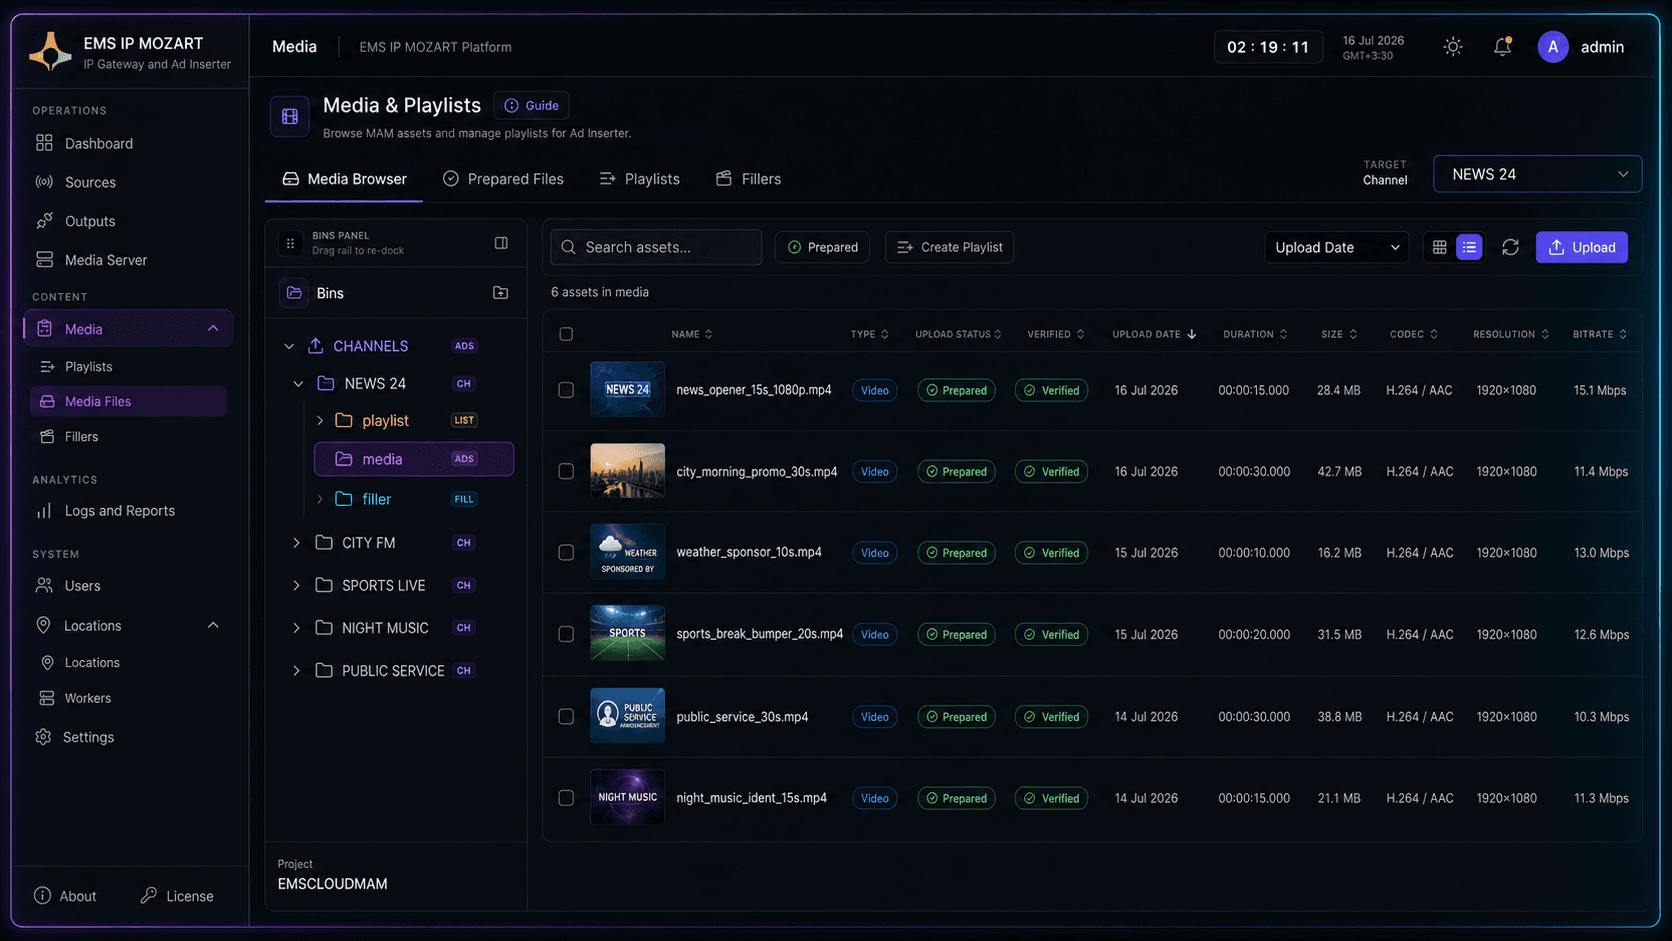Click Create Playlist button
Image resolution: width=1672 pixels, height=941 pixels.
(950, 247)
